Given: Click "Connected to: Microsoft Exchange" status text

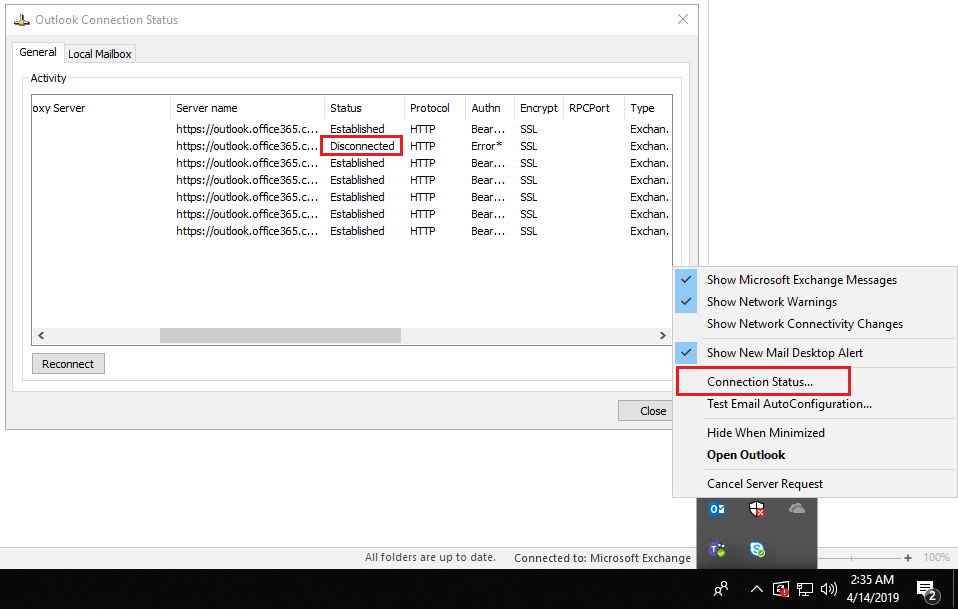Looking at the screenshot, I should point(602,558).
